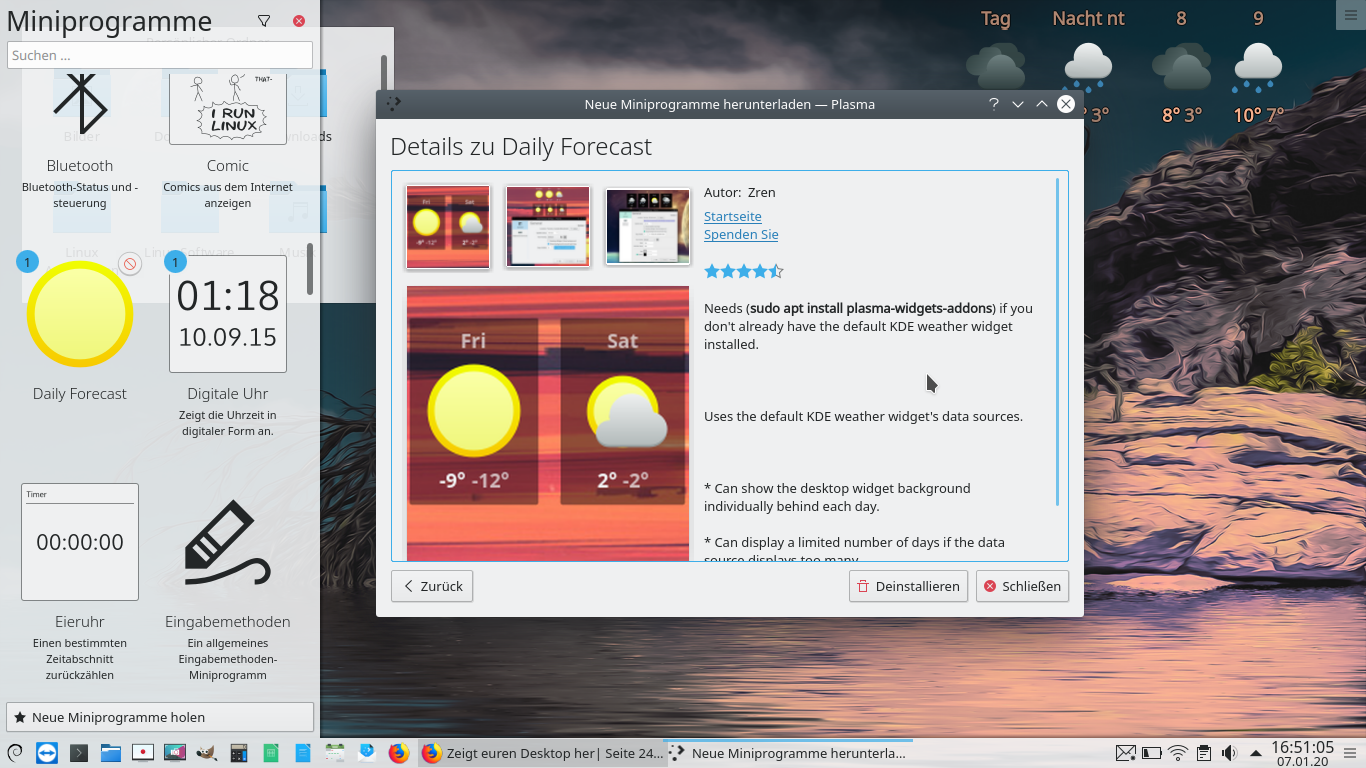
Task: Open LibreOffice Calc from the taskbar
Action: (x=271, y=753)
